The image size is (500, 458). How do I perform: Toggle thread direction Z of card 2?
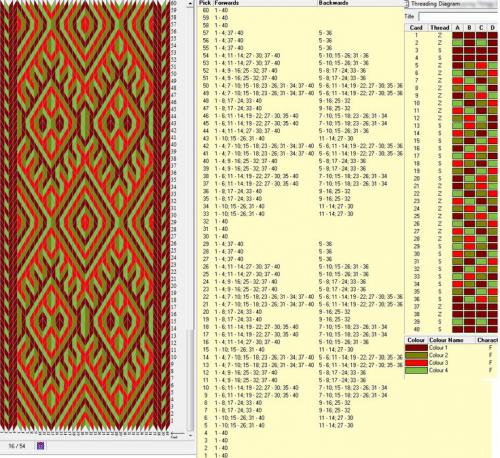pos(440,43)
